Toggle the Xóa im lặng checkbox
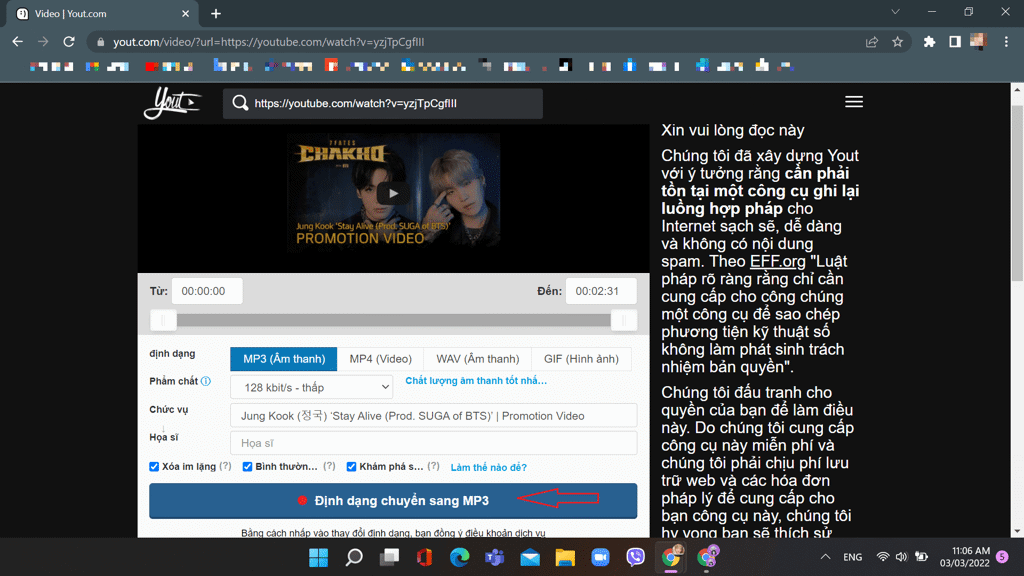Image resolution: width=1024 pixels, height=576 pixels. [x=154, y=466]
